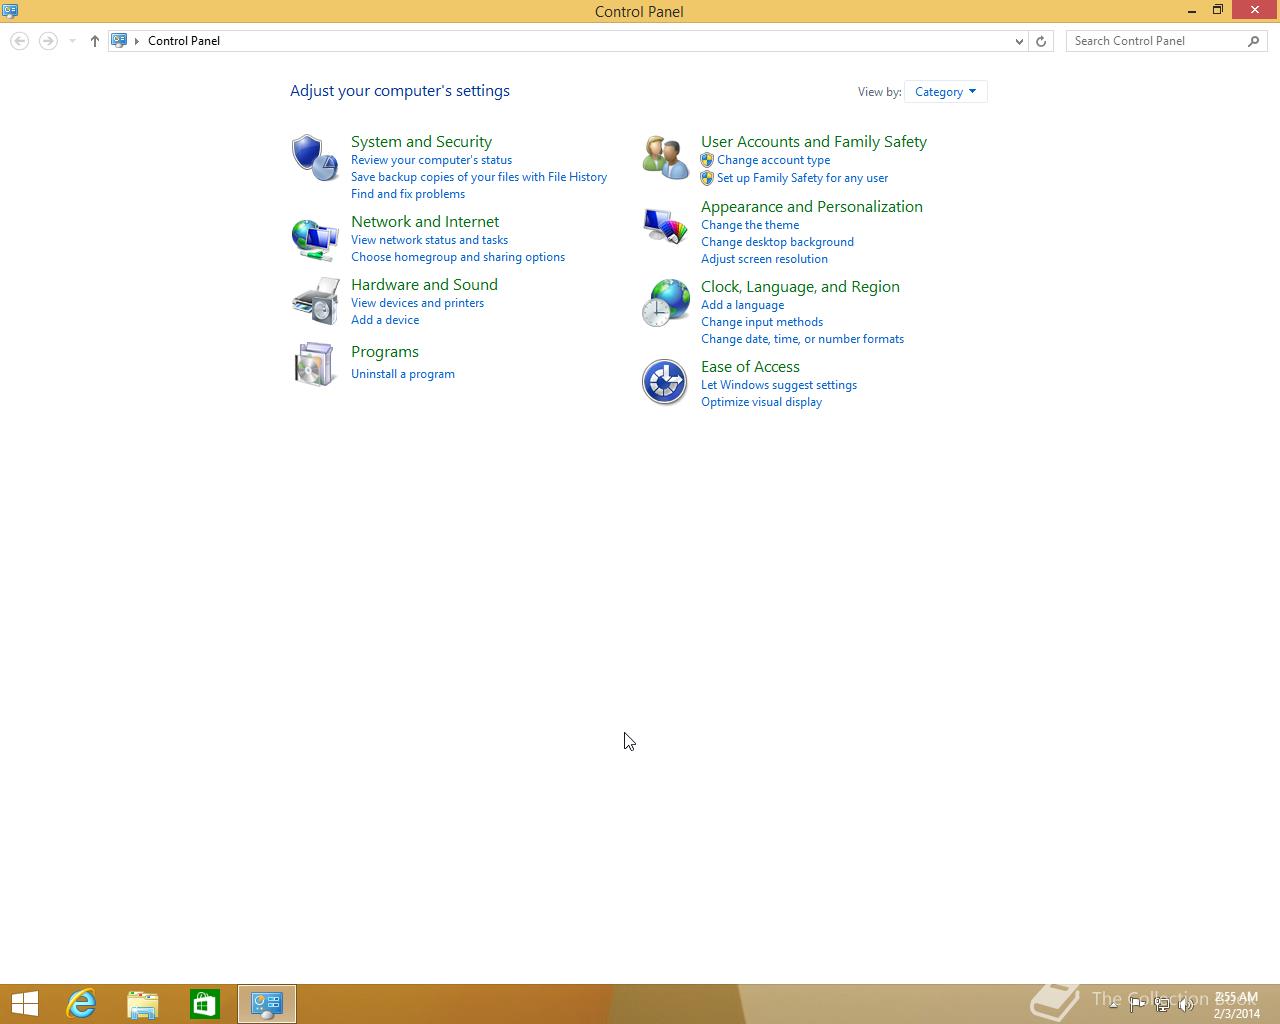The height and width of the screenshot is (1024, 1280).
Task: Open Network and Internet heading
Action: (x=425, y=222)
